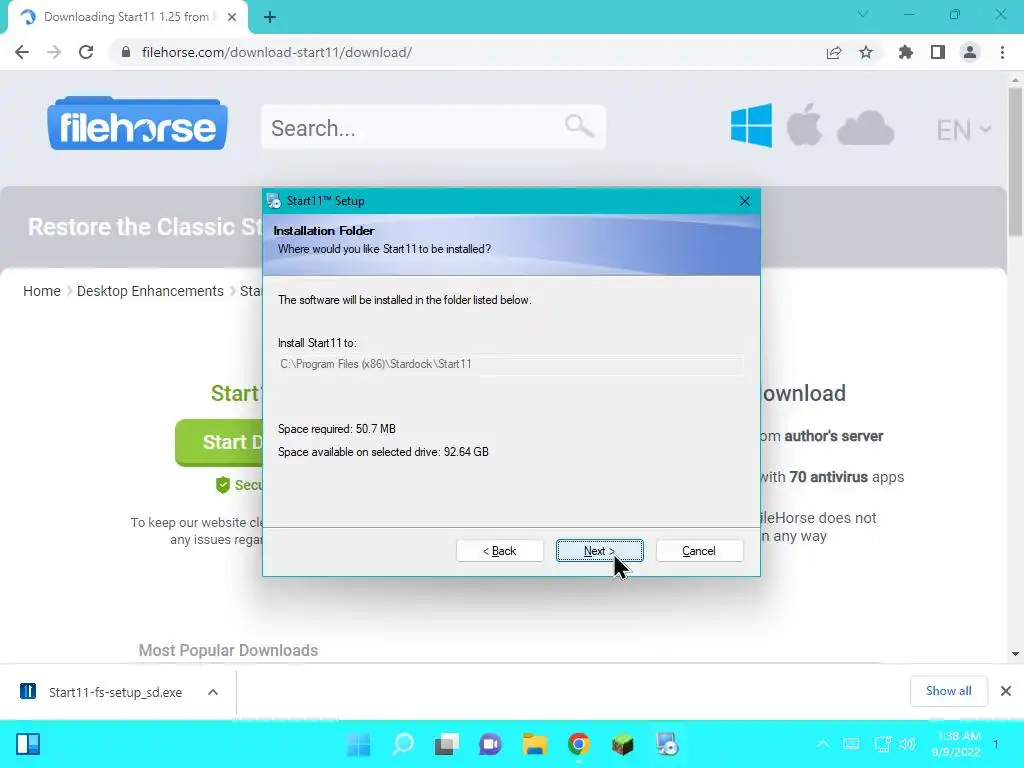Open File Explorer from taskbar
1024x768 pixels.
pos(534,744)
